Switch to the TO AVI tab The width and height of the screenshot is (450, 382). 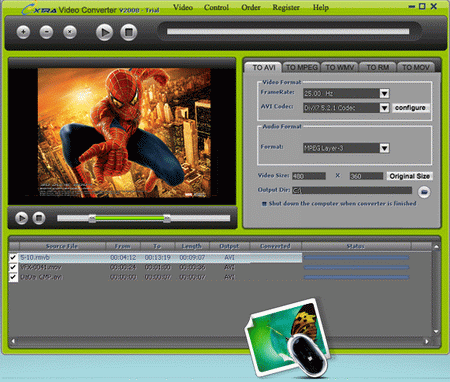tap(264, 68)
